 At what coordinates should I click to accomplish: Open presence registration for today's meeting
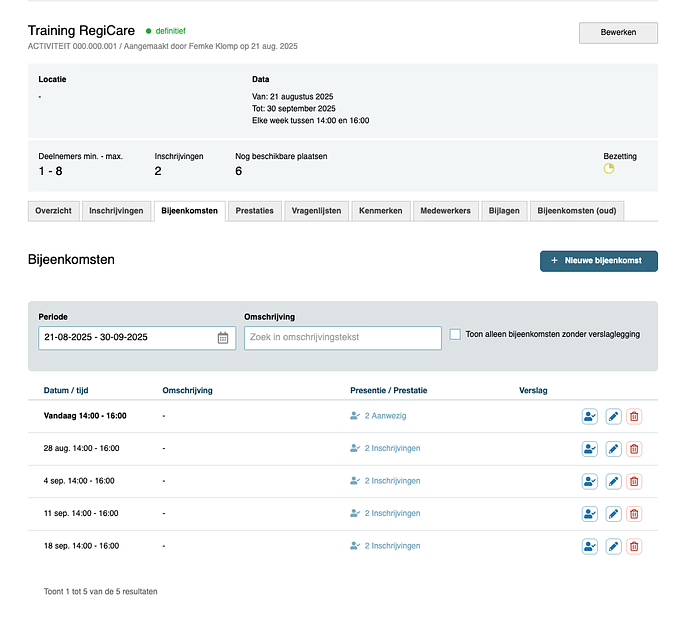[x=590, y=416]
